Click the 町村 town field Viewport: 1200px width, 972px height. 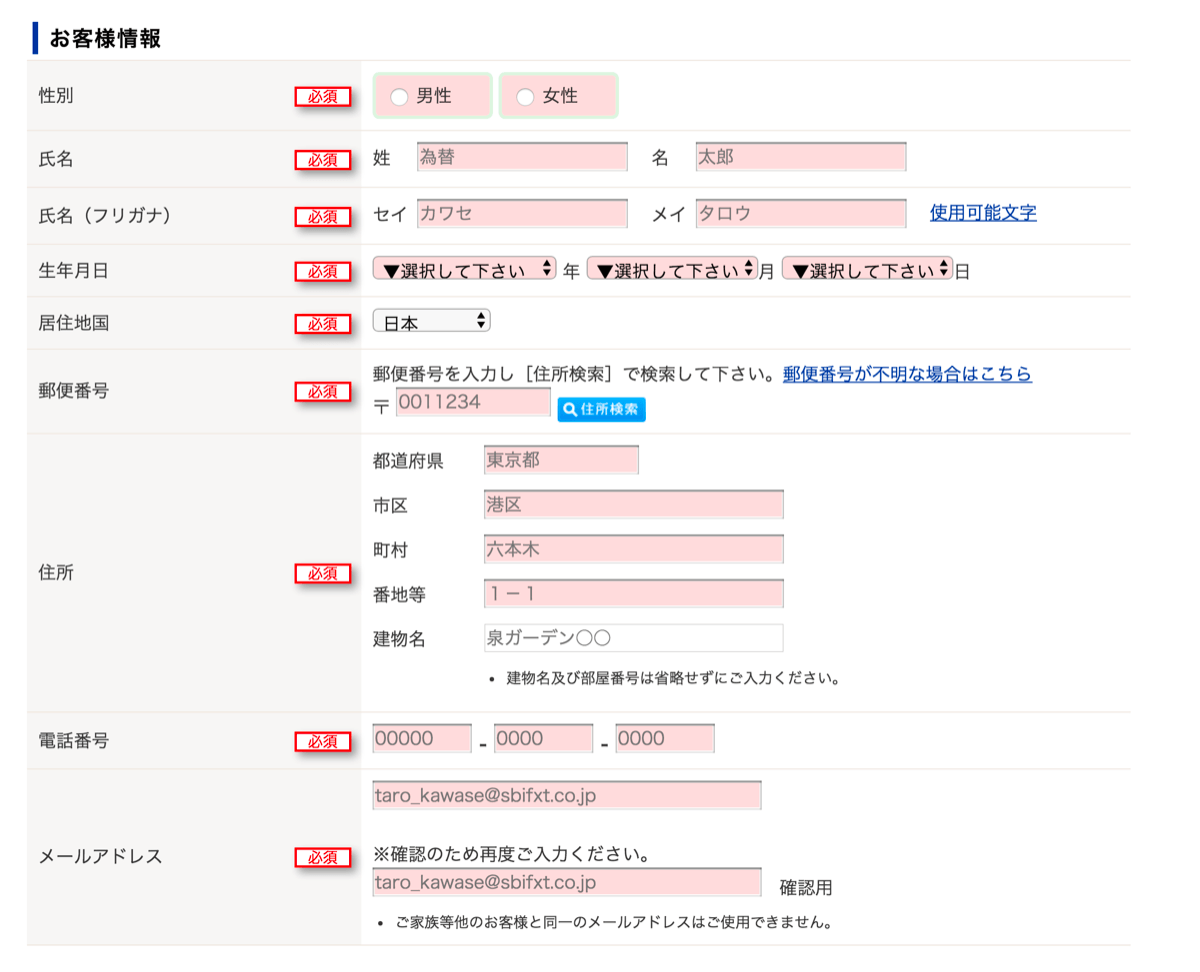633,549
